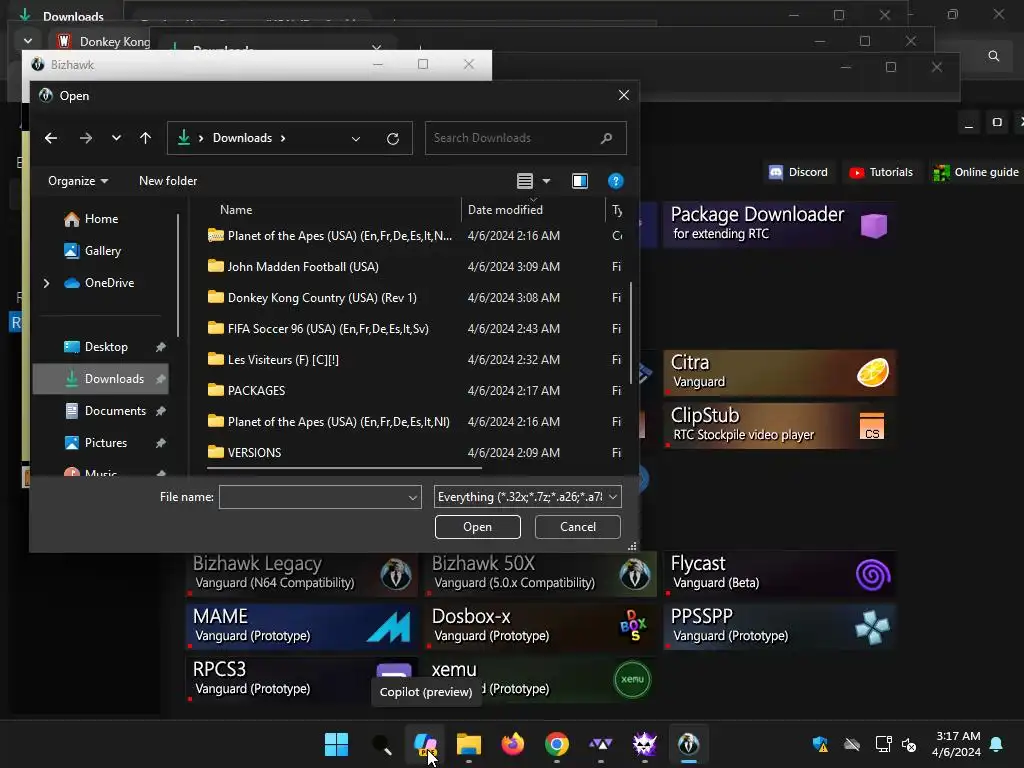Click the Open button

click(477, 527)
